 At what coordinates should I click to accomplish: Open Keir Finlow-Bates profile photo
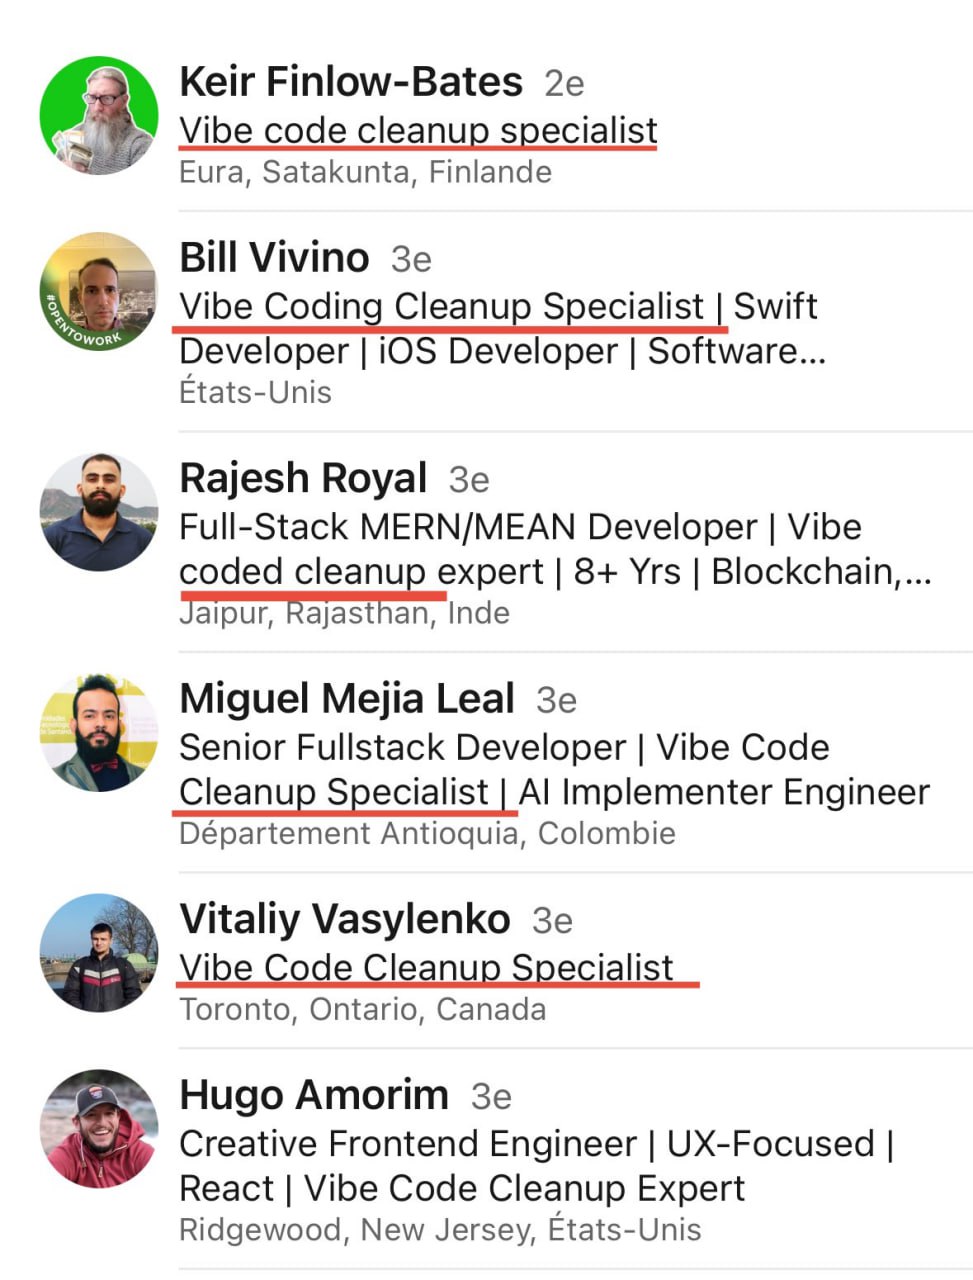(99, 115)
